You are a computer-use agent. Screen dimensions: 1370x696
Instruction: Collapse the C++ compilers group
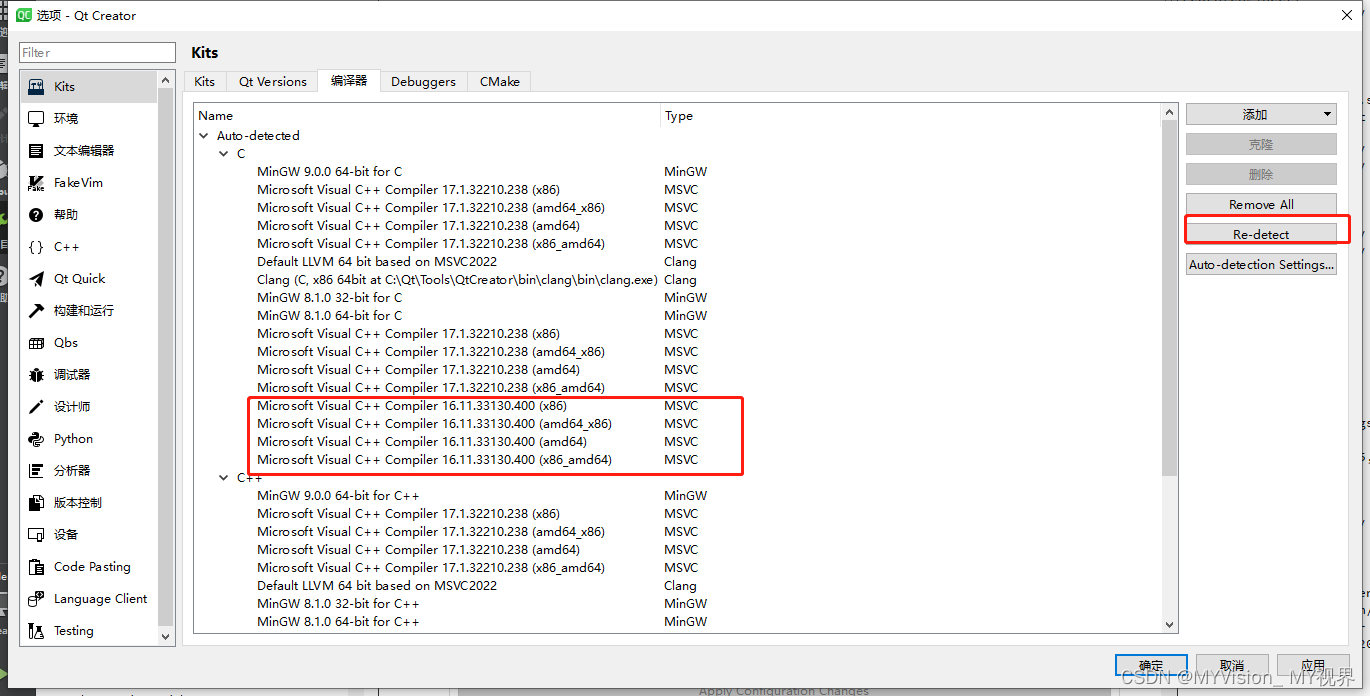coord(225,478)
